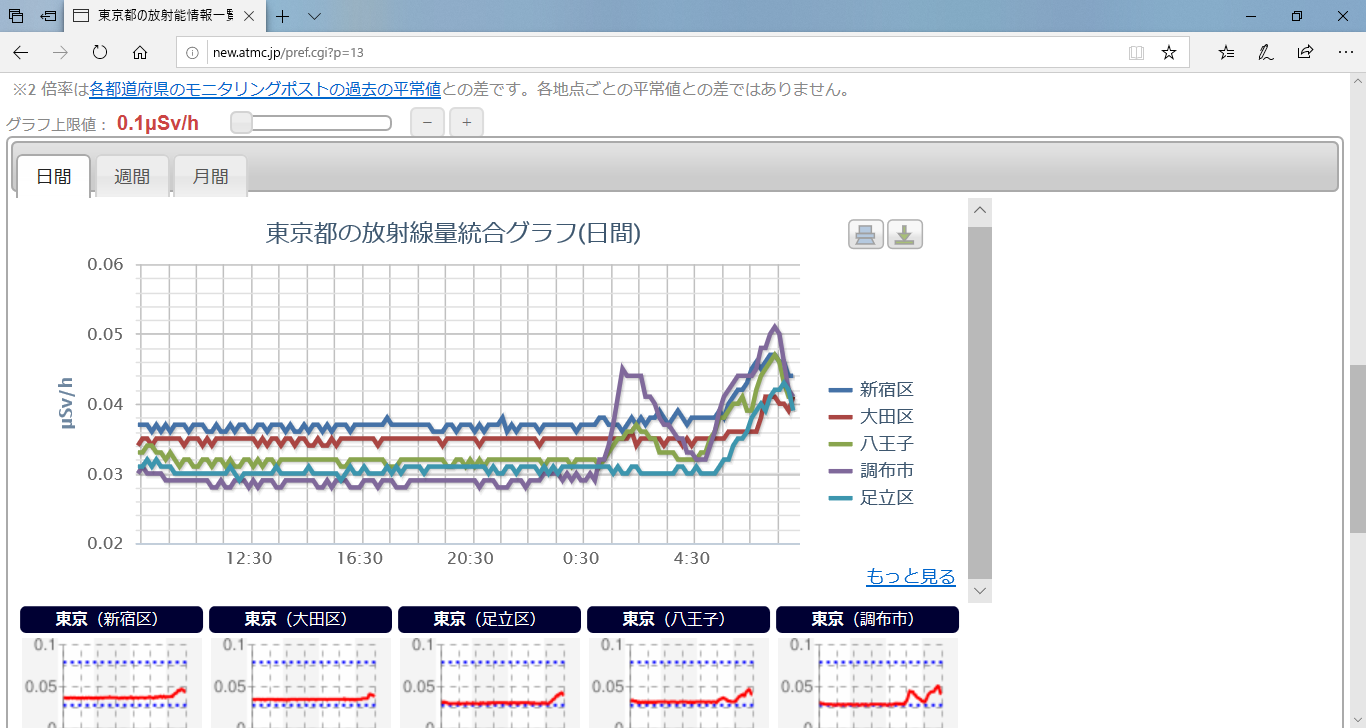Click the browser Forward arrow
Viewport: 1366px width, 728px height.
60,52
